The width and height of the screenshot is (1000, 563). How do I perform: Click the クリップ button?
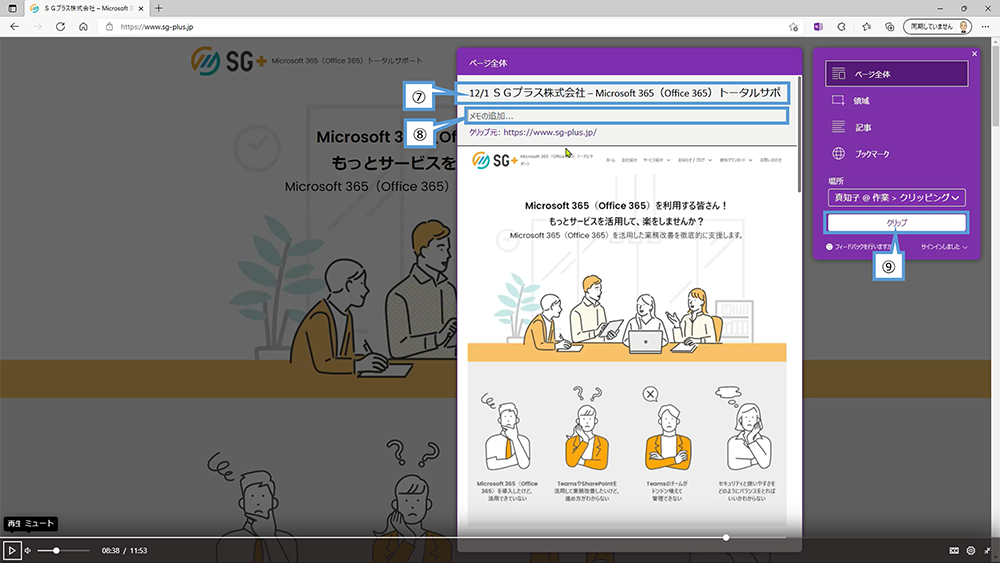click(897, 223)
